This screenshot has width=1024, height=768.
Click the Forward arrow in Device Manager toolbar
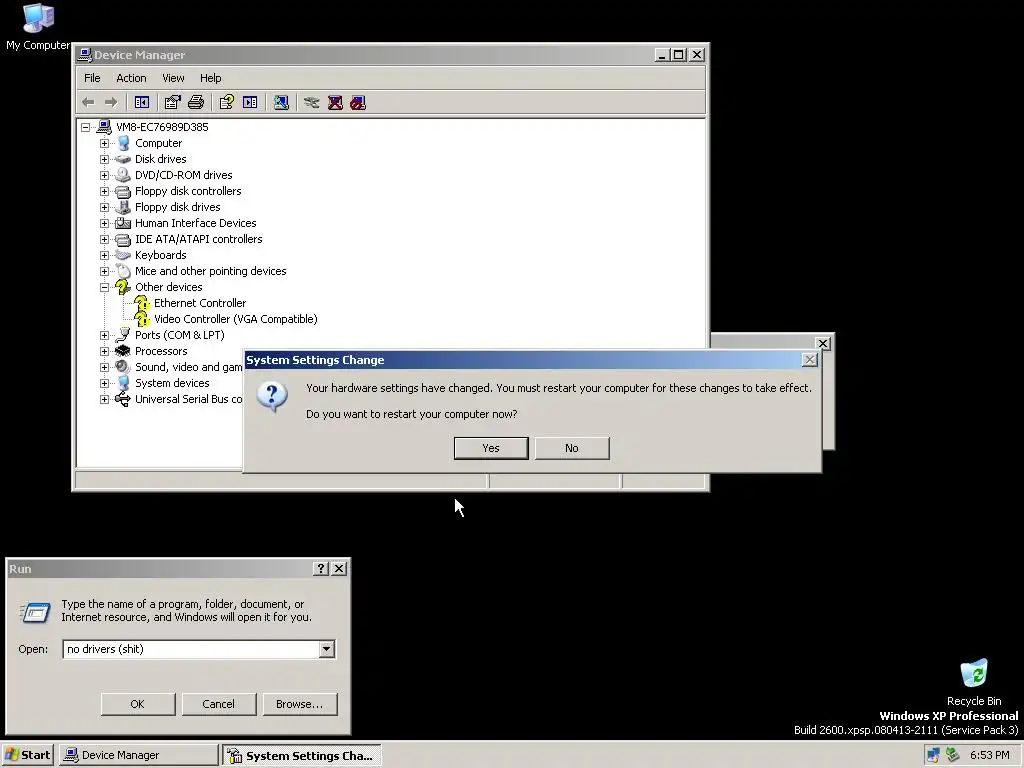pyautogui.click(x=111, y=103)
